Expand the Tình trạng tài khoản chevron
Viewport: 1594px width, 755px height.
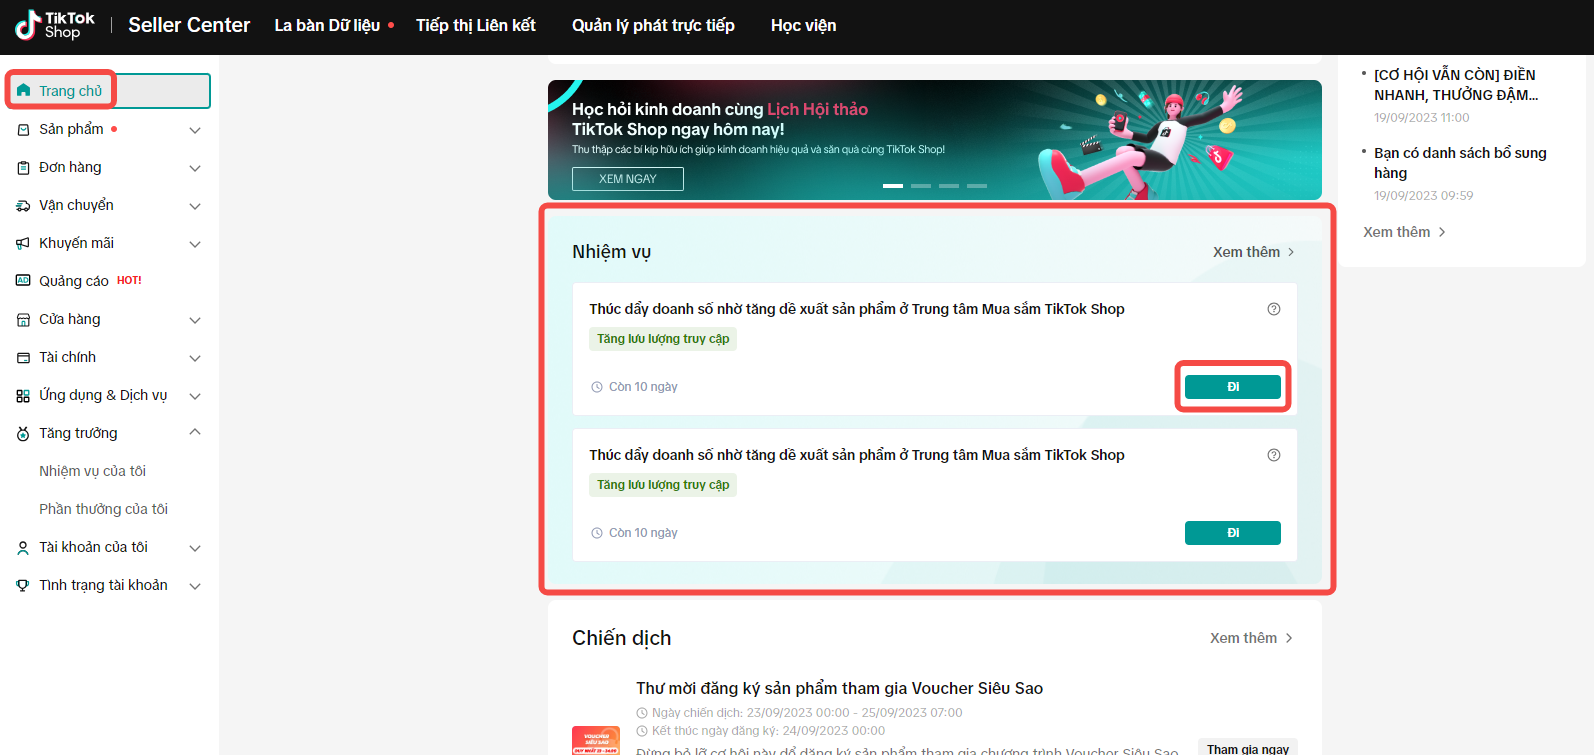tap(195, 586)
